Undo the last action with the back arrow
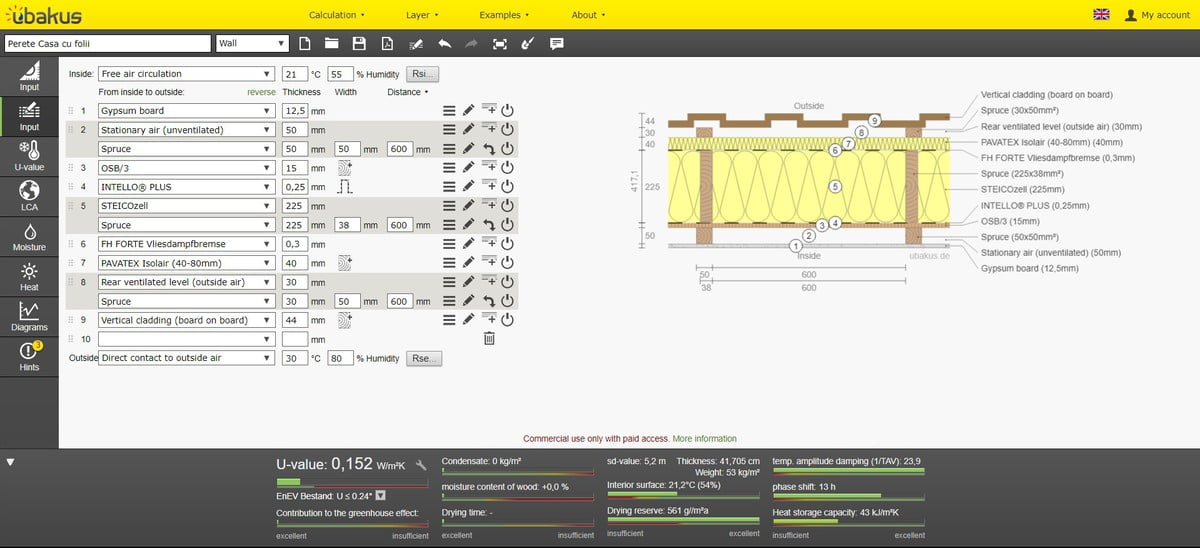The image size is (1200, 548). tap(444, 44)
